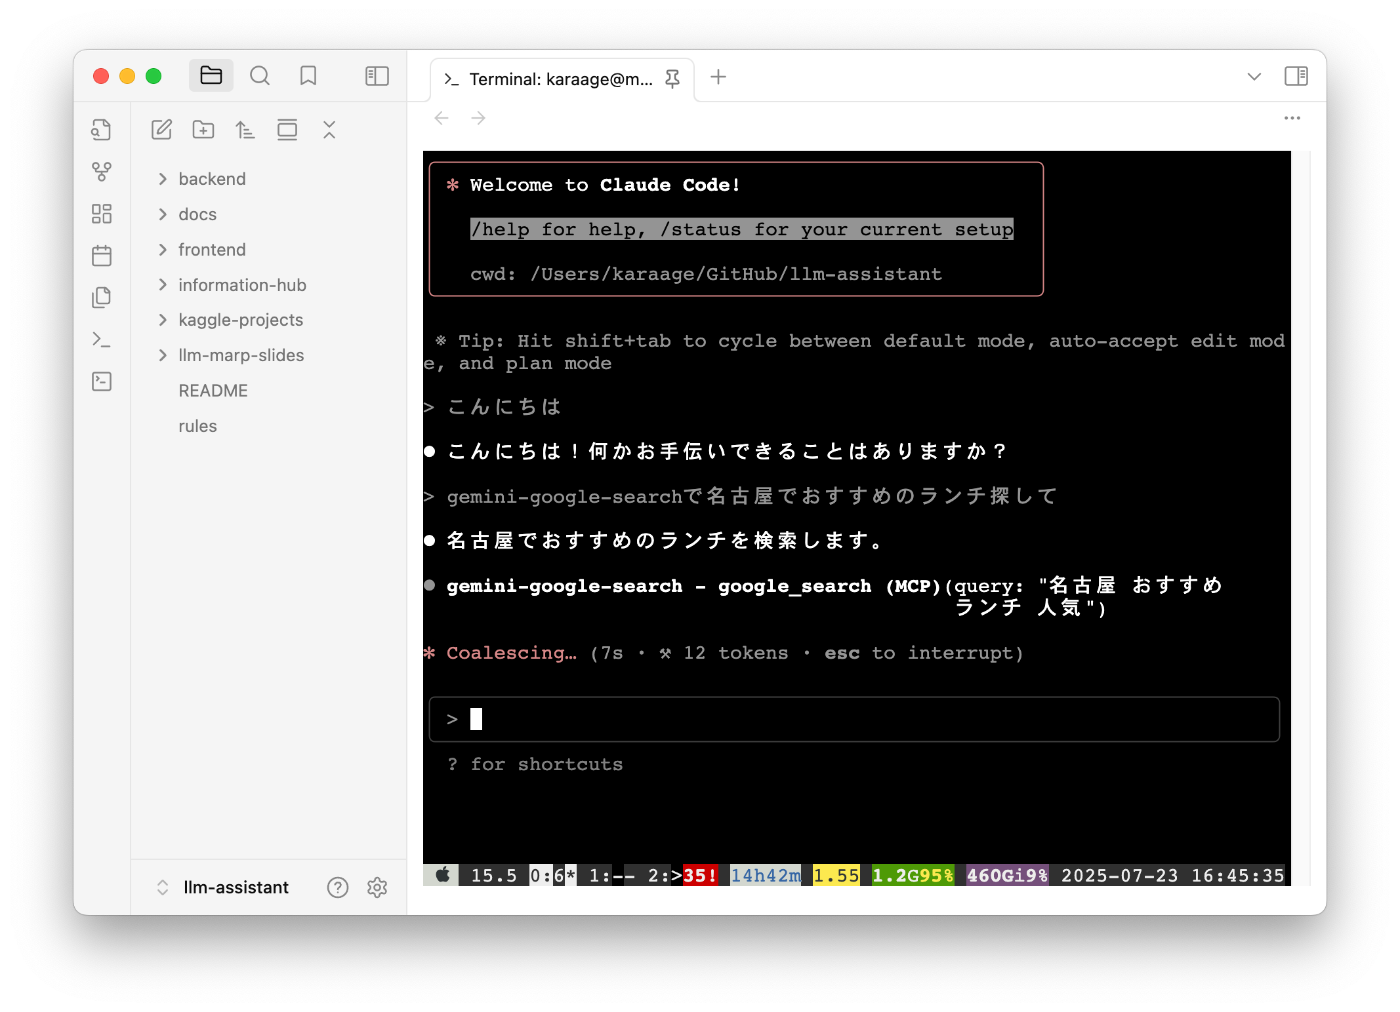The height and width of the screenshot is (1012, 1400).
Task: Navigate forward with the right arrow
Action: [x=479, y=118]
